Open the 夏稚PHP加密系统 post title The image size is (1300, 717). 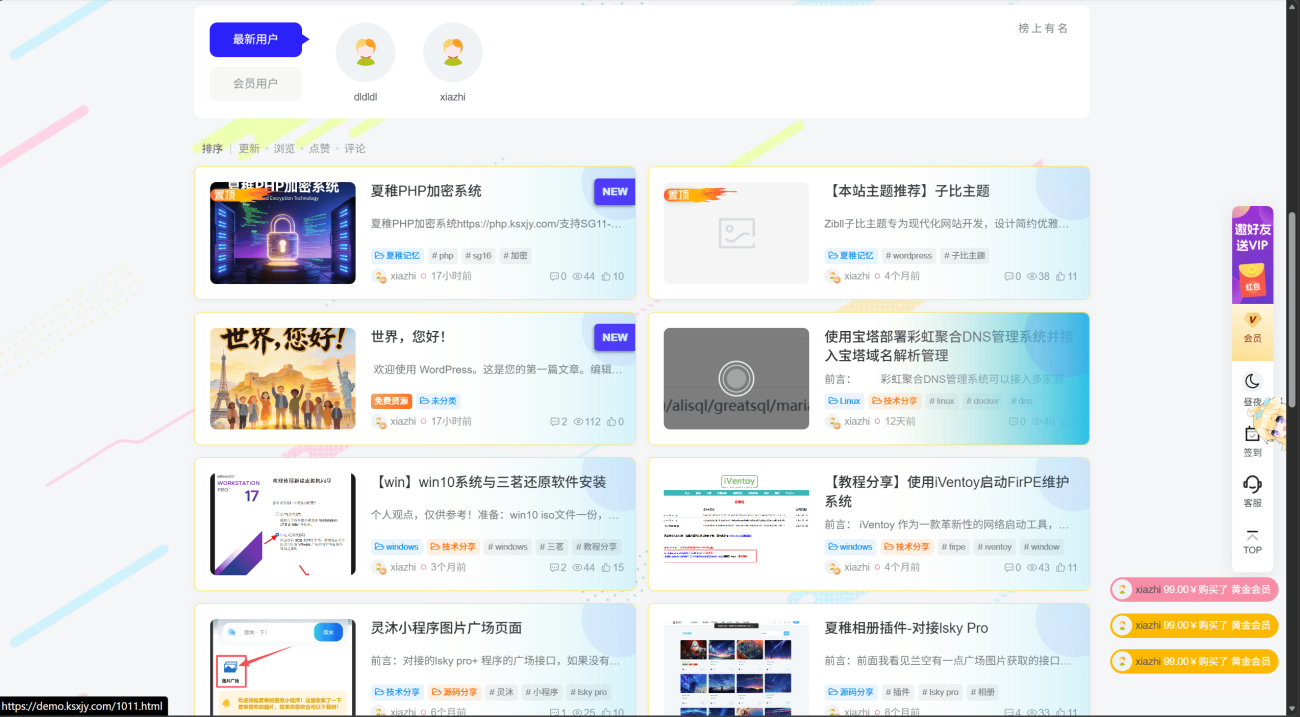point(426,191)
